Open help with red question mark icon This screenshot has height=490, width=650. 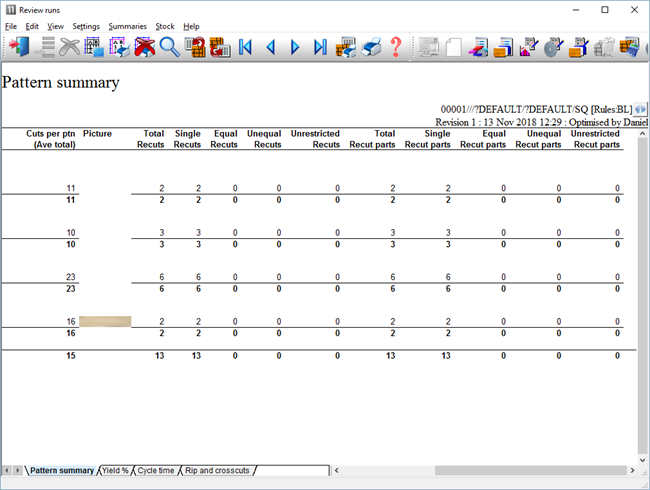[x=396, y=47]
